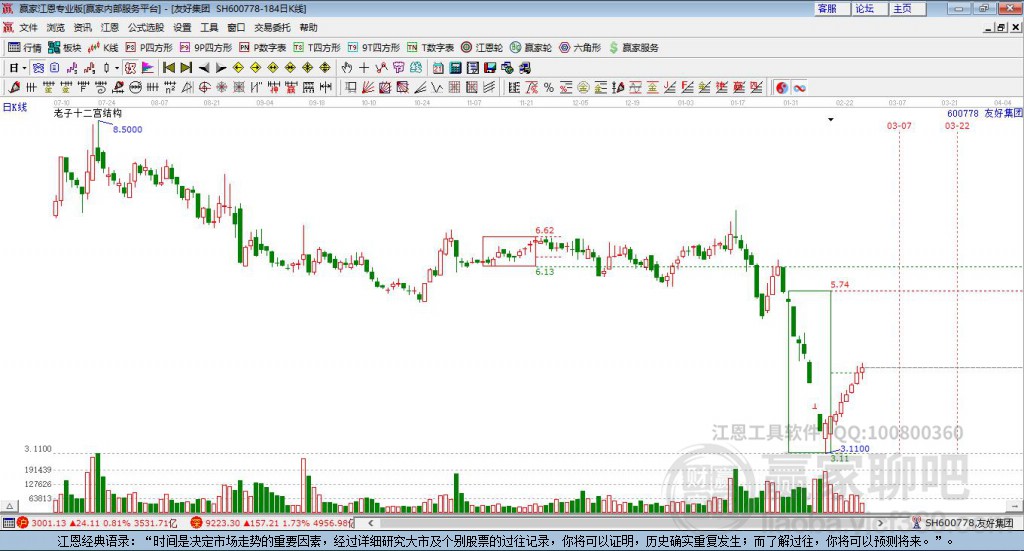This screenshot has width=1024, height=551.
Task: Select the red pencil tool icon
Action: [14, 88]
